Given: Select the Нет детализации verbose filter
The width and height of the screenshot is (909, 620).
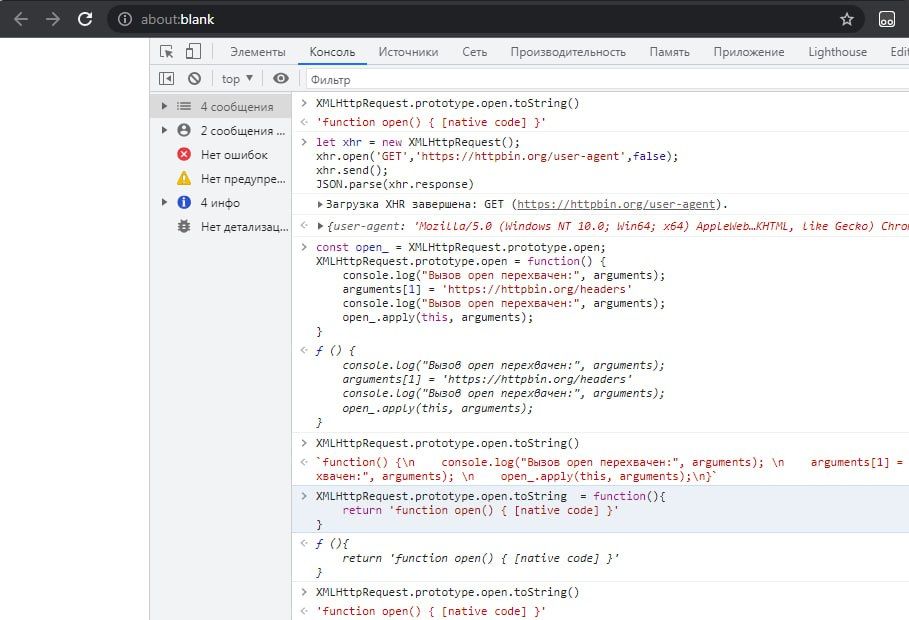Looking at the screenshot, I should click(244, 227).
